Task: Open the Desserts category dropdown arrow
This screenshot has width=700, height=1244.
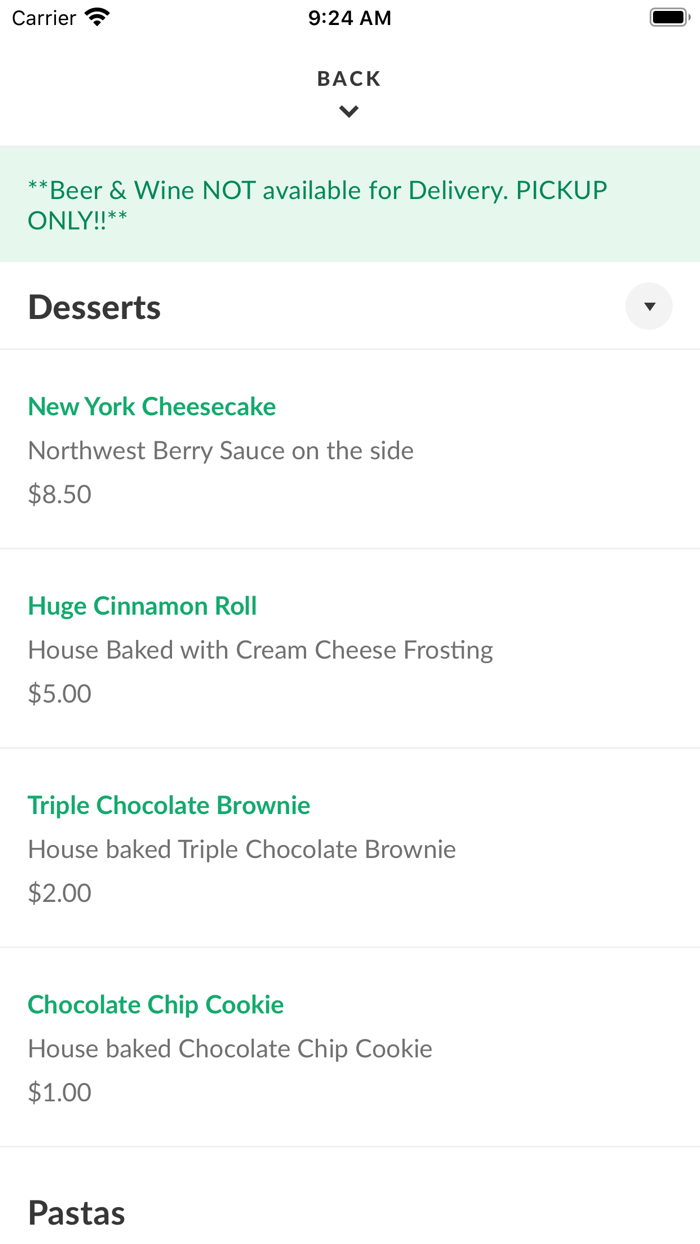Action: (x=649, y=307)
